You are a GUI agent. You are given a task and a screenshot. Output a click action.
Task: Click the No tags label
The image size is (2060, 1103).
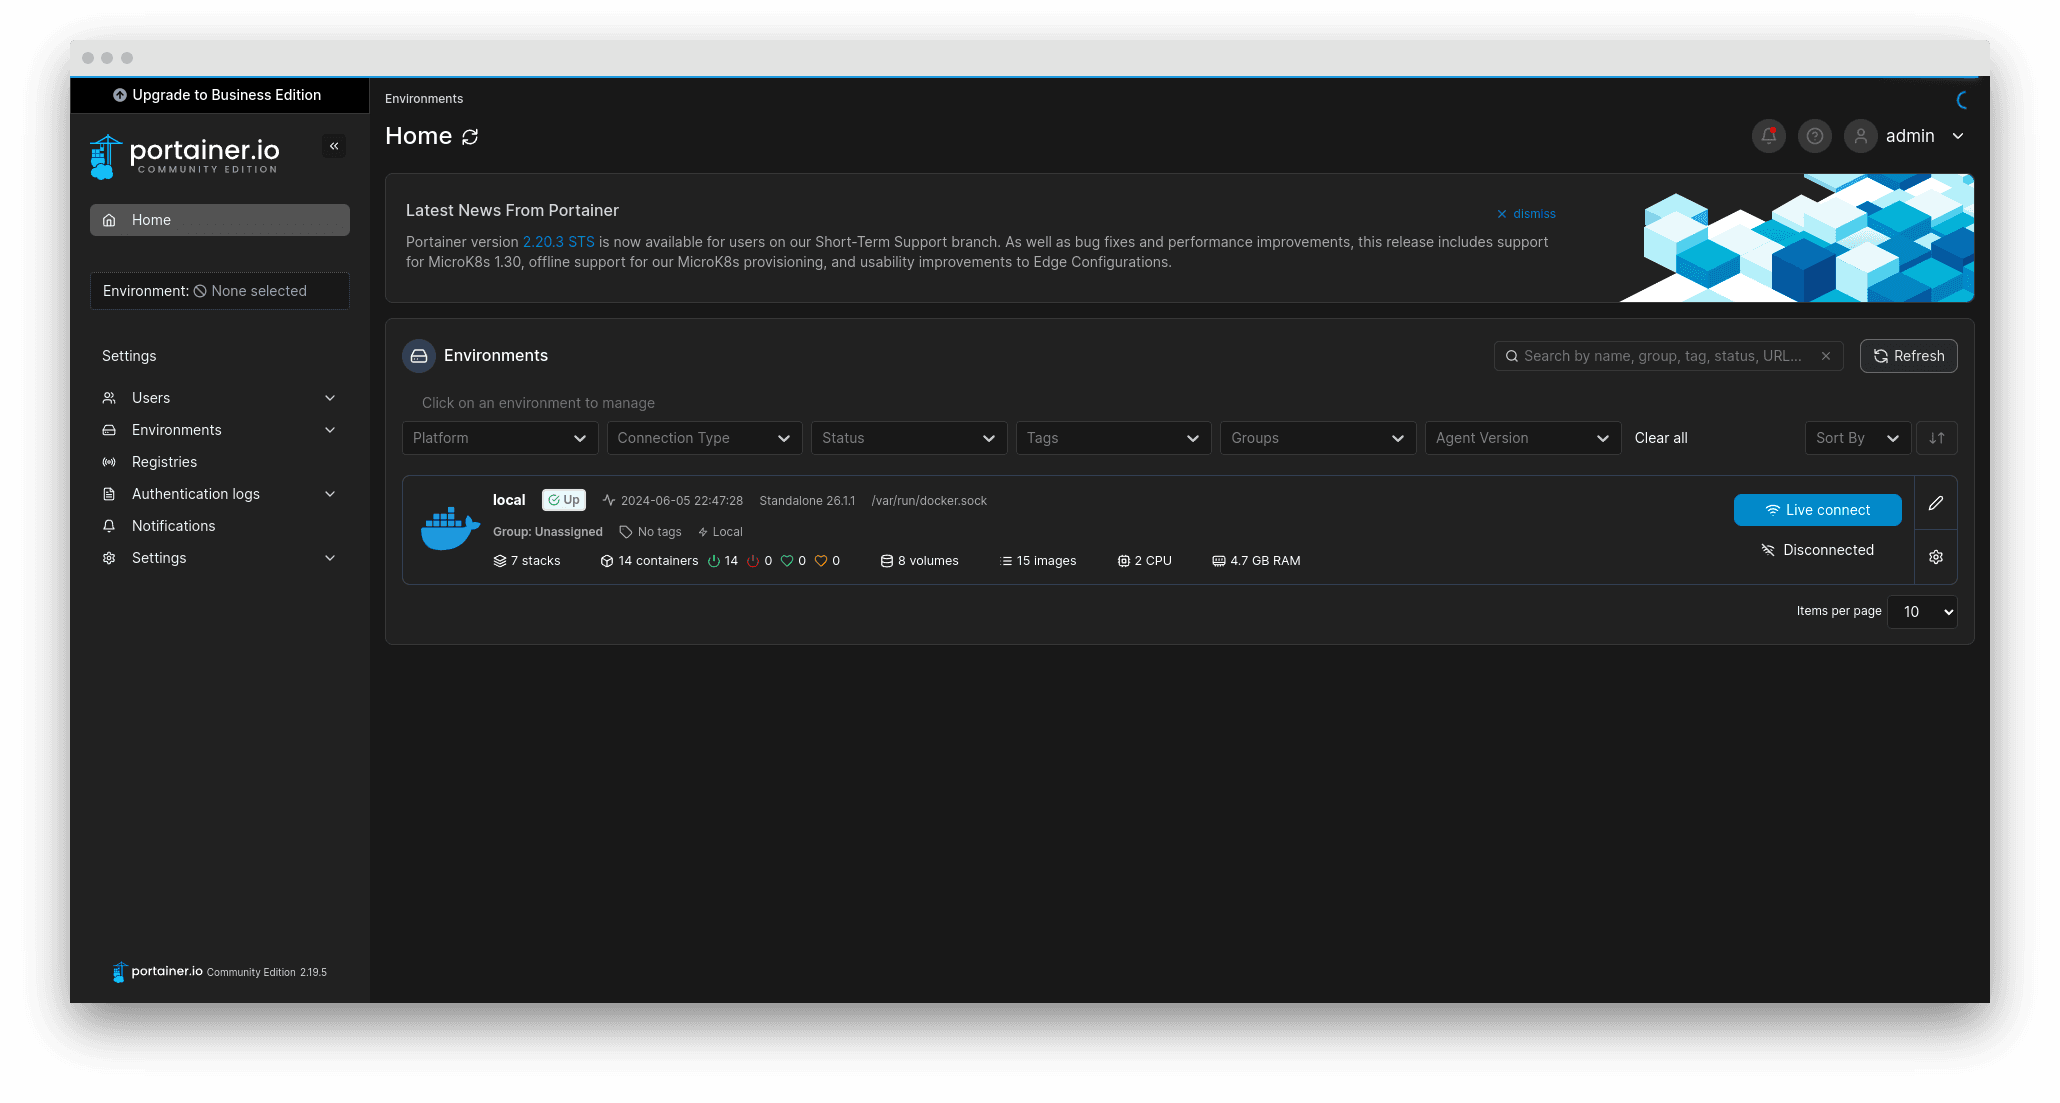(x=651, y=532)
